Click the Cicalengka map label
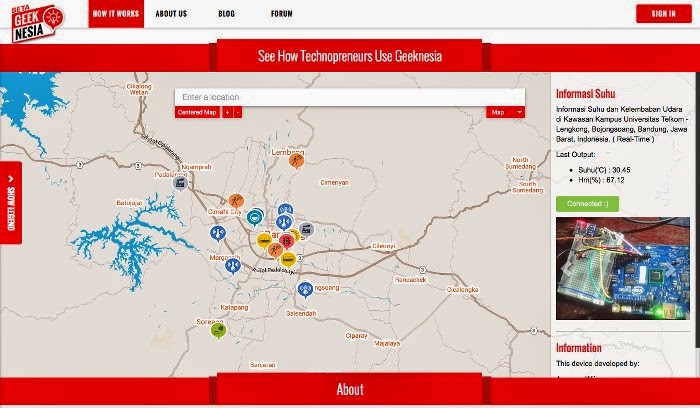The width and height of the screenshot is (700, 408). [462, 289]
